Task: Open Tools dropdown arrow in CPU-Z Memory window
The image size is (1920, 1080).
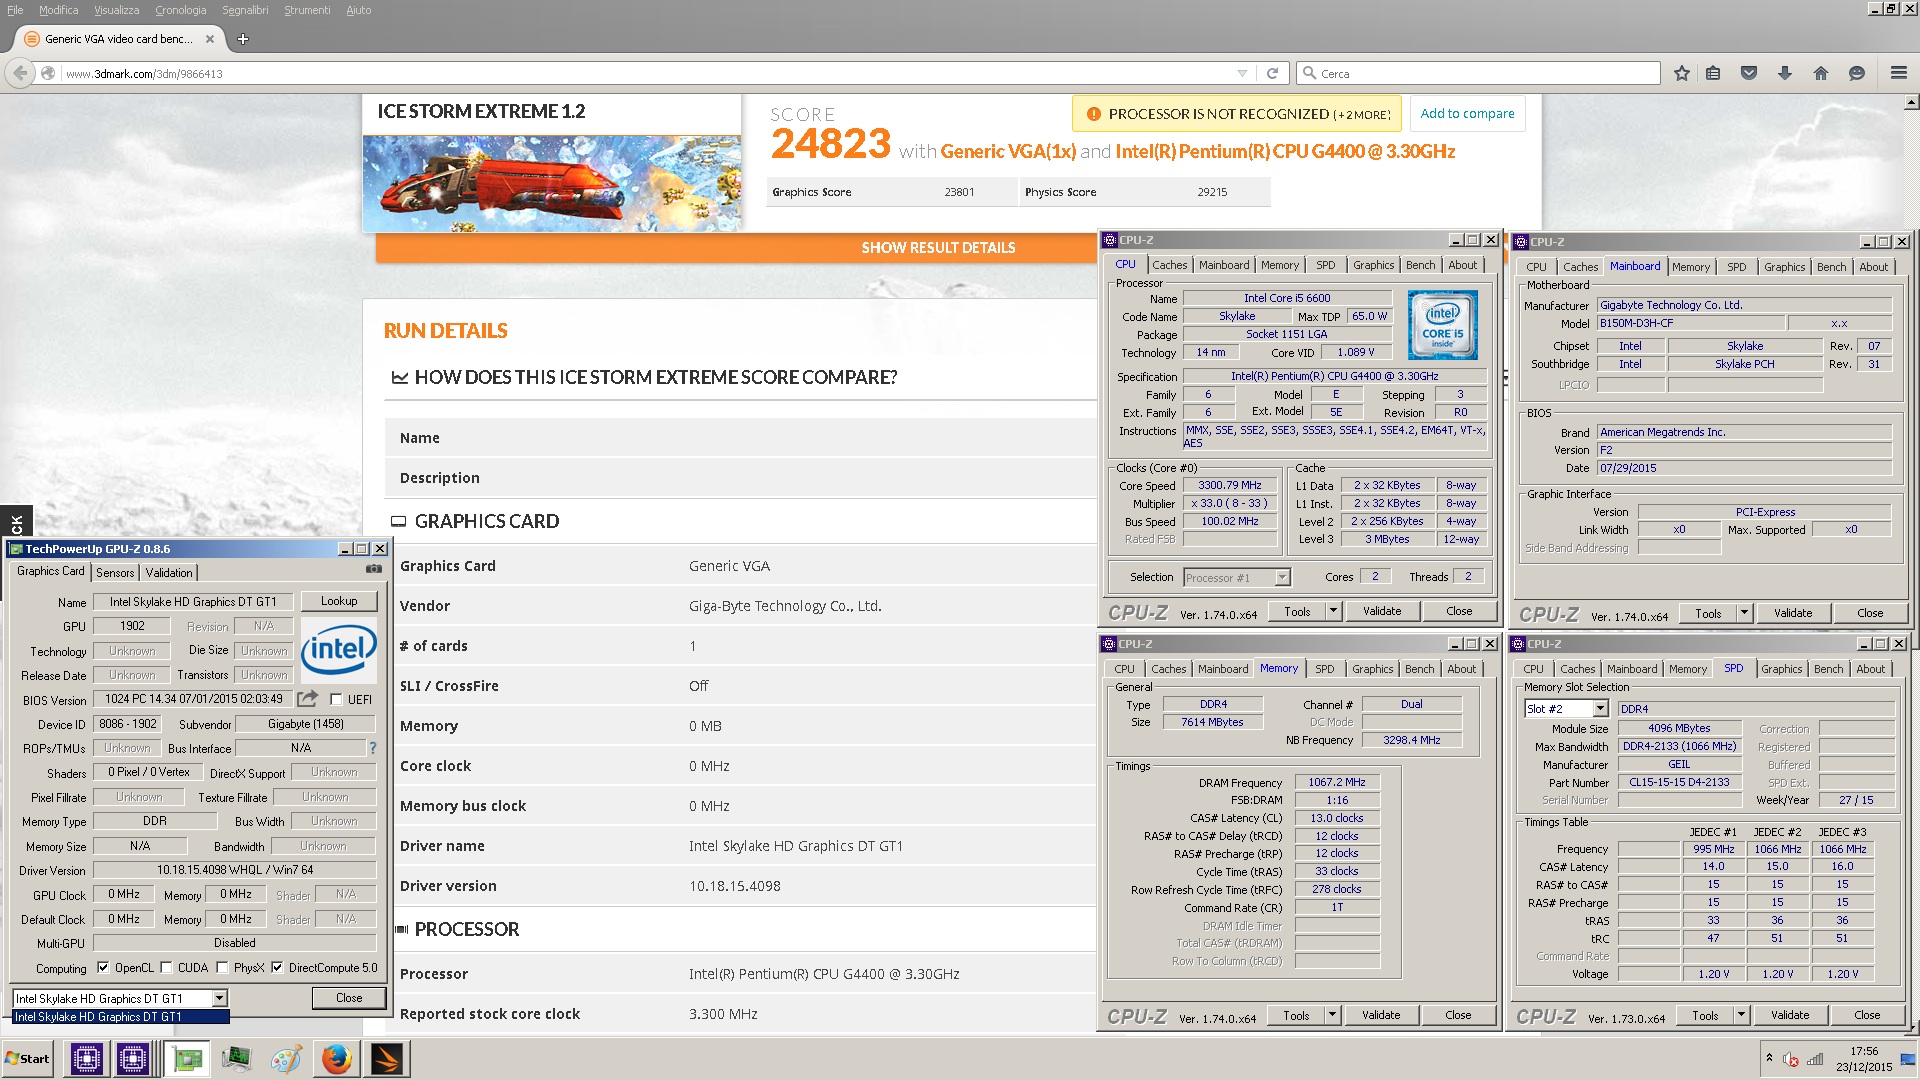Action: click(x=1331, y=1015)
